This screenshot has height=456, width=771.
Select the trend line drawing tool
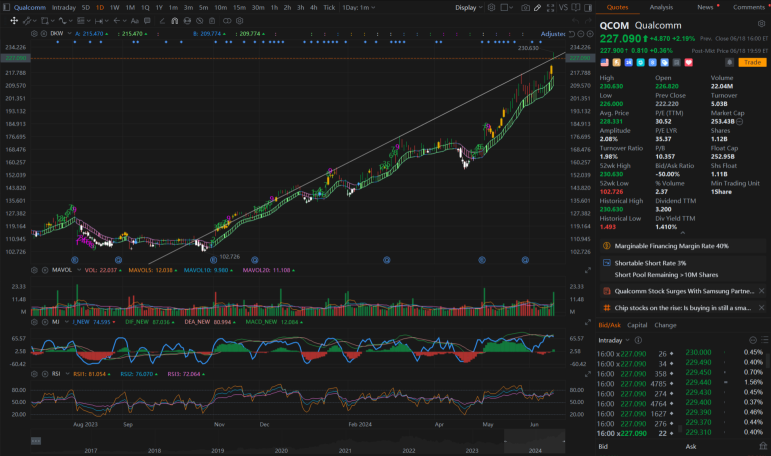tap(27, 21)
